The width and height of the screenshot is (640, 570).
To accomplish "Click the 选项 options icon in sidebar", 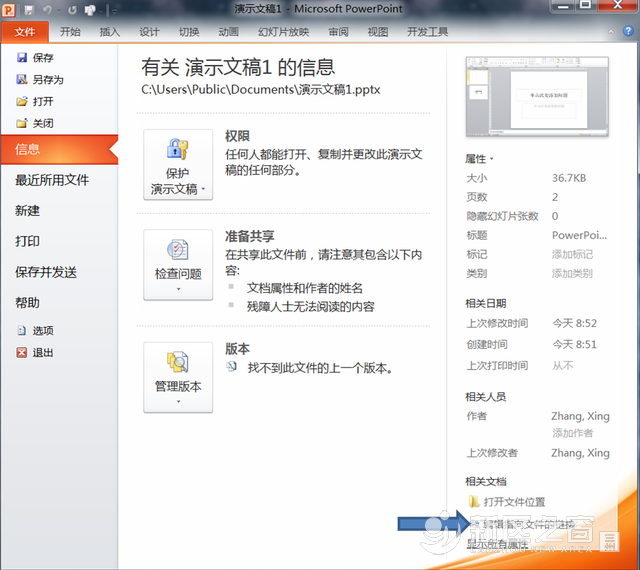I will (22, 331).
